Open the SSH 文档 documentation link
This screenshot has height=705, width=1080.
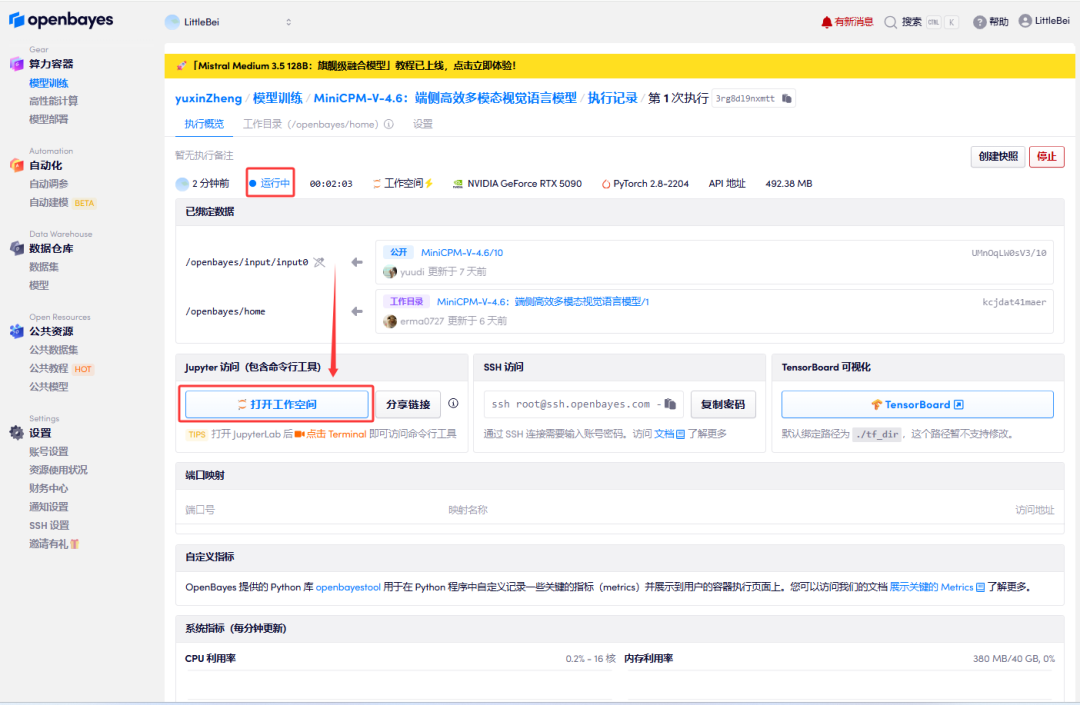(x=669, y=434)
